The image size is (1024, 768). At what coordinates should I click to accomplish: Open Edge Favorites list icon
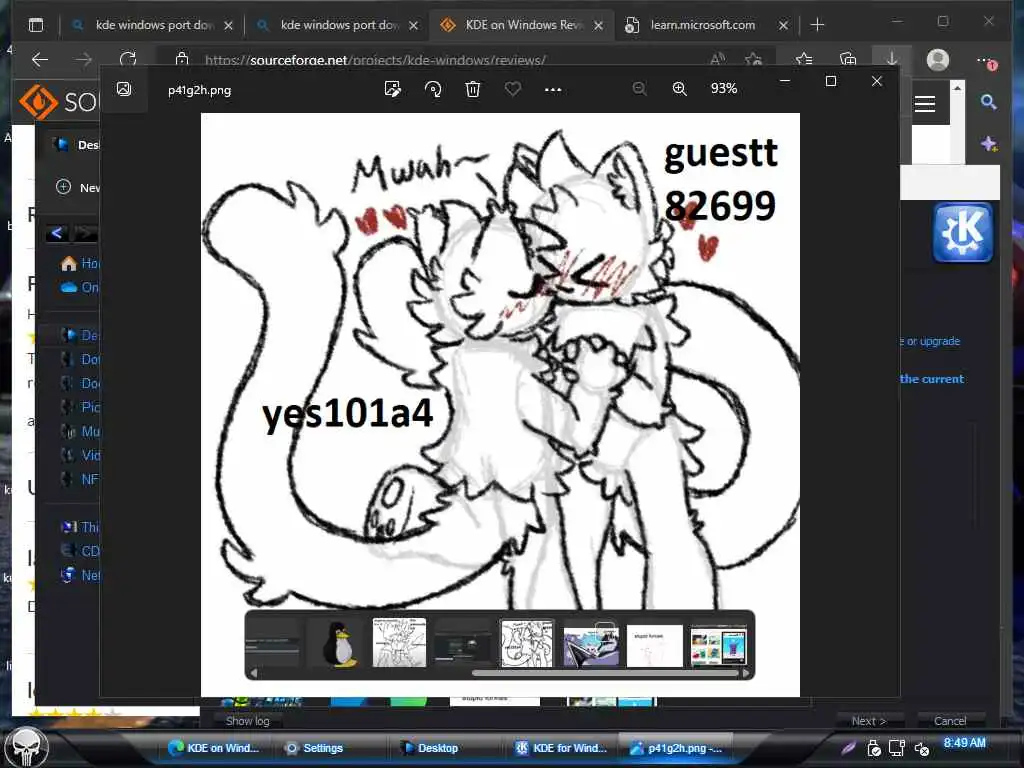tap(804, 59)
